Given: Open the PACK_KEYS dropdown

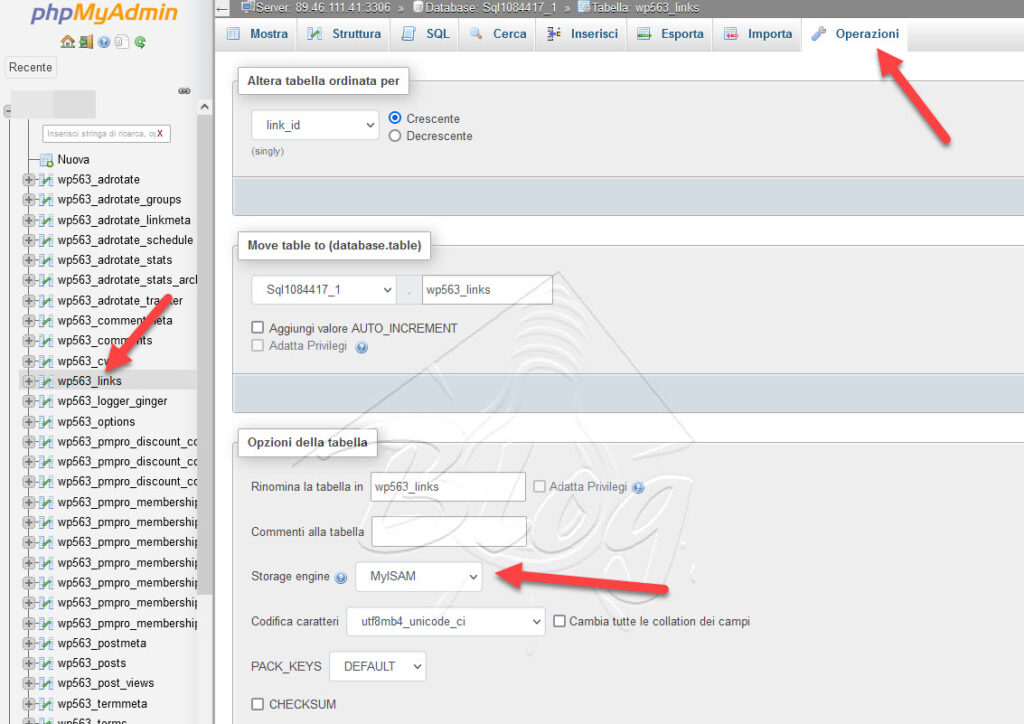Looking at the screenshot, I should click(377, 666).
